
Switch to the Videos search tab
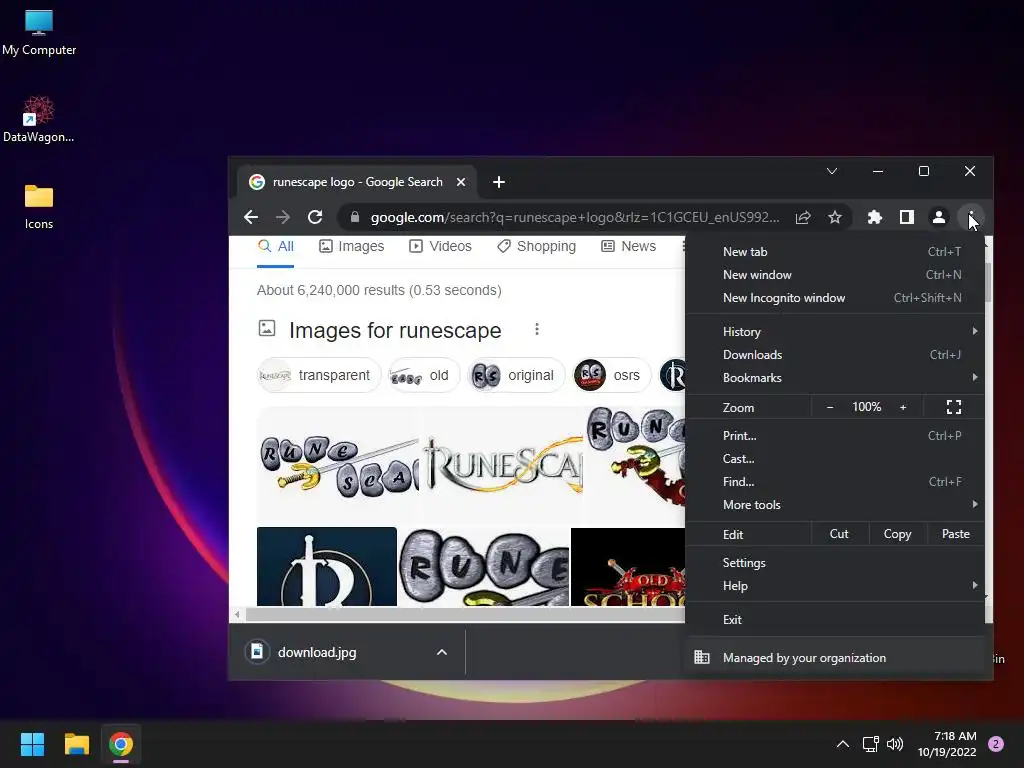440,247
